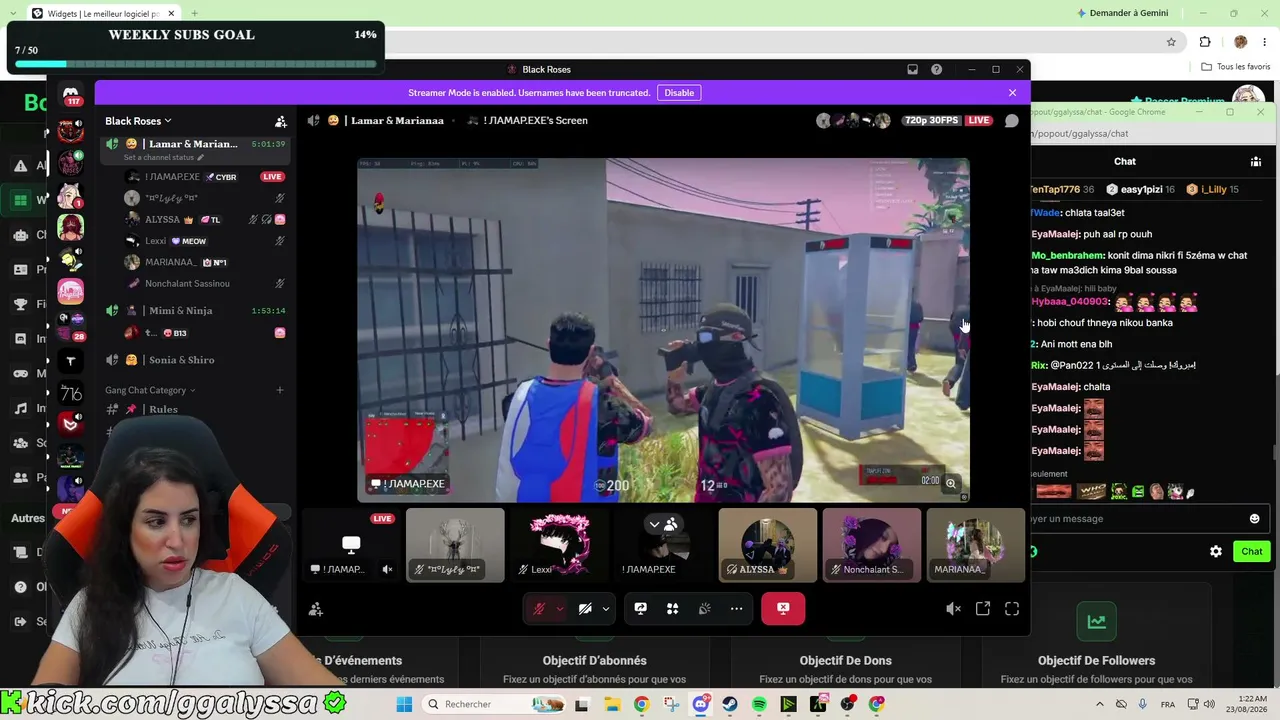The height and width of the screenshot is (720, 1280).
Task: Join Mimi & Ninja voice channel
Action: tap(196, 311)
